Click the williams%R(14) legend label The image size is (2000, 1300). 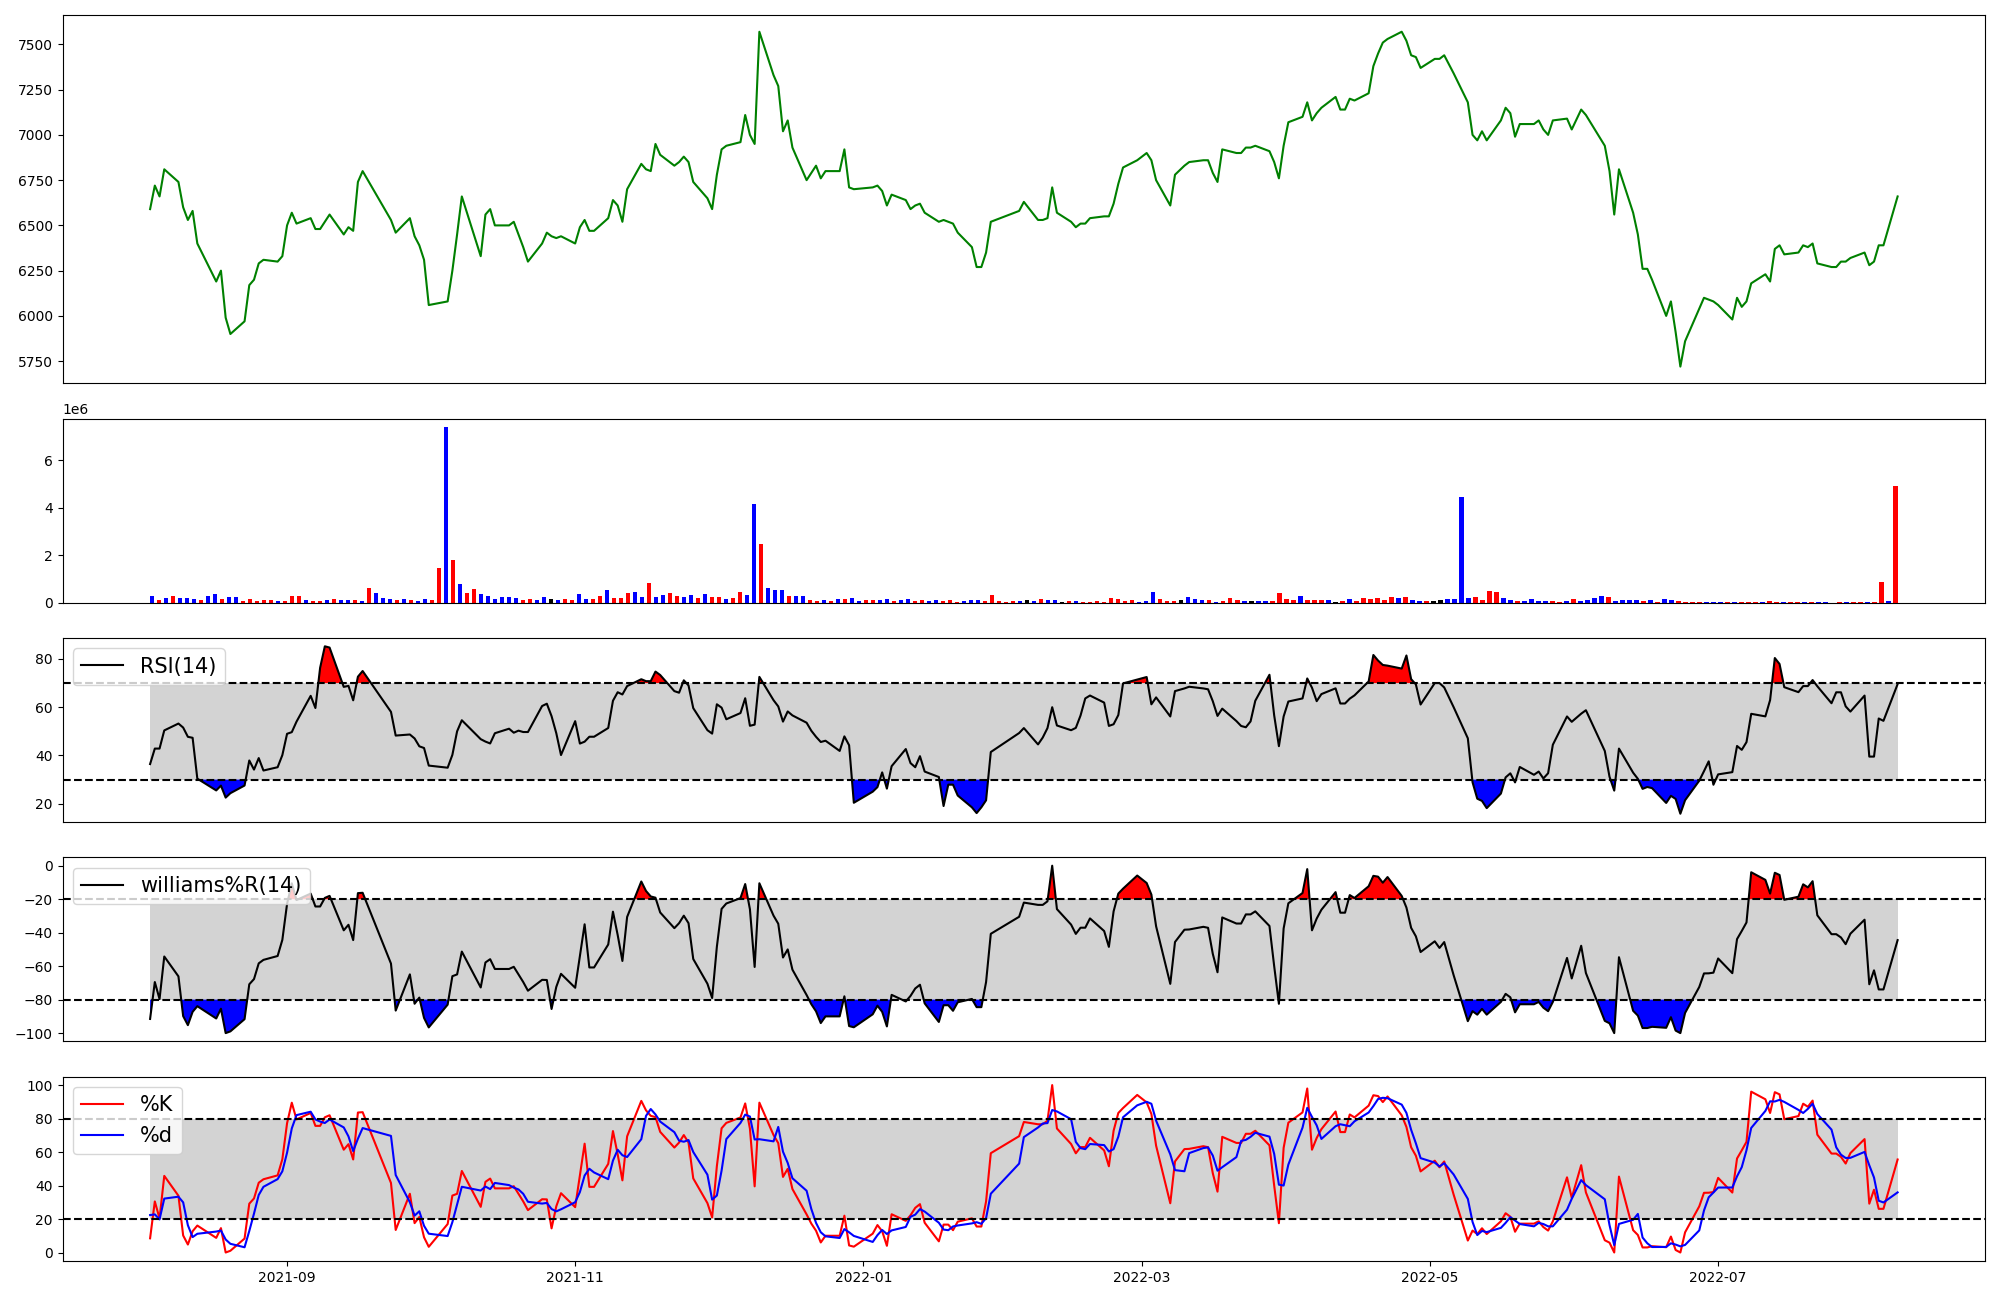click(x=220, y=885)
